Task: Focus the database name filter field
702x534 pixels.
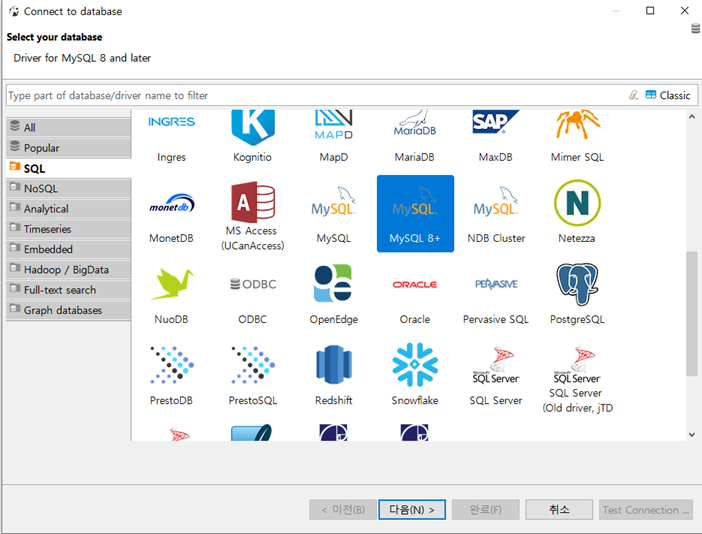Action: 316,95
